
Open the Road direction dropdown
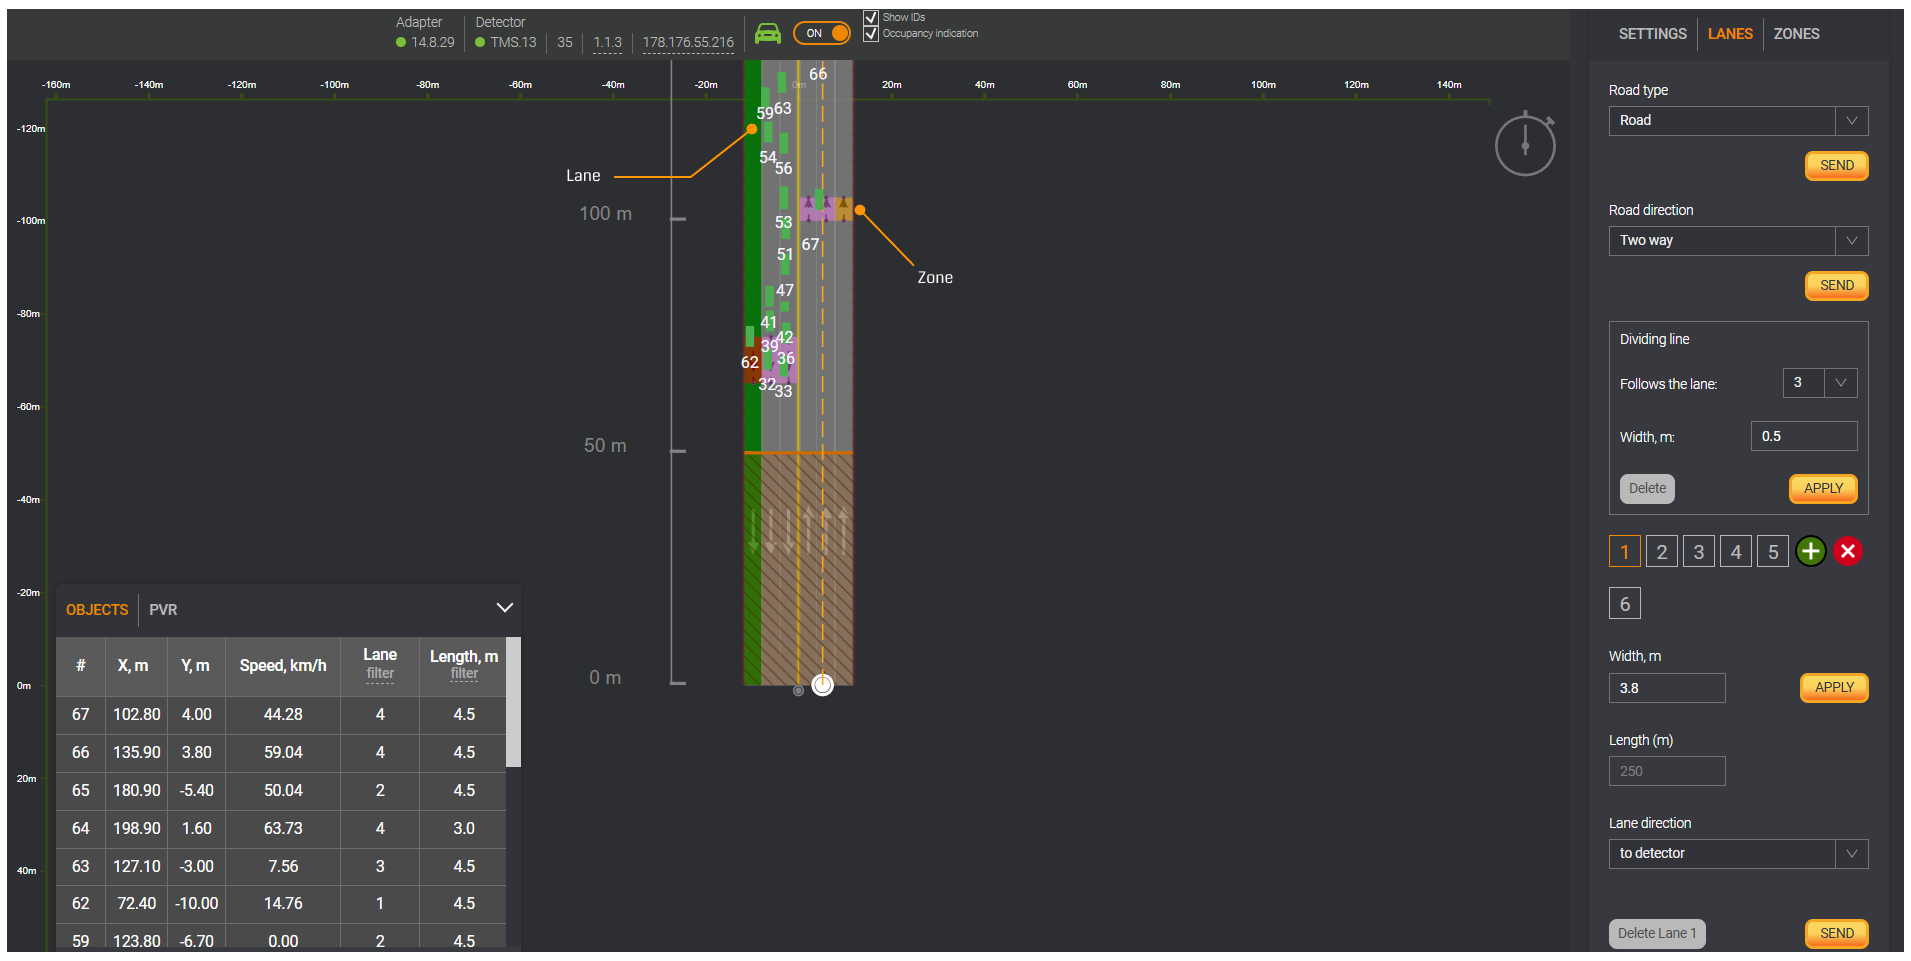[x=1738, y=241]
